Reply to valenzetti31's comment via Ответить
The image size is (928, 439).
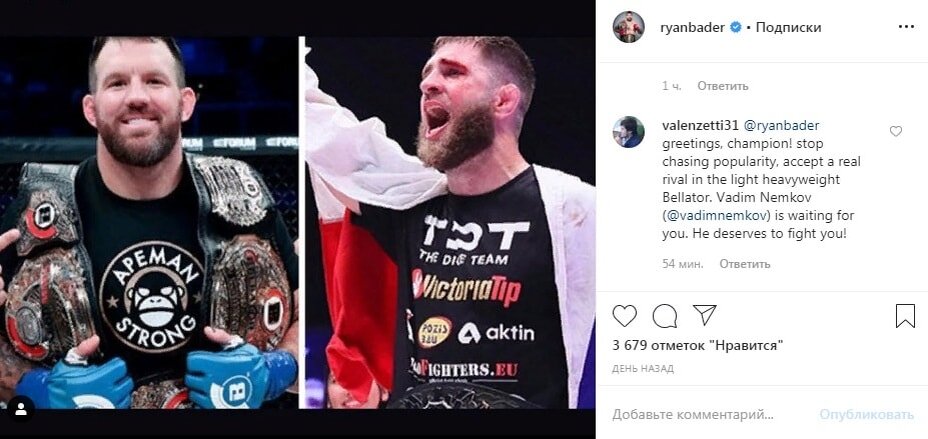(745, 264)
